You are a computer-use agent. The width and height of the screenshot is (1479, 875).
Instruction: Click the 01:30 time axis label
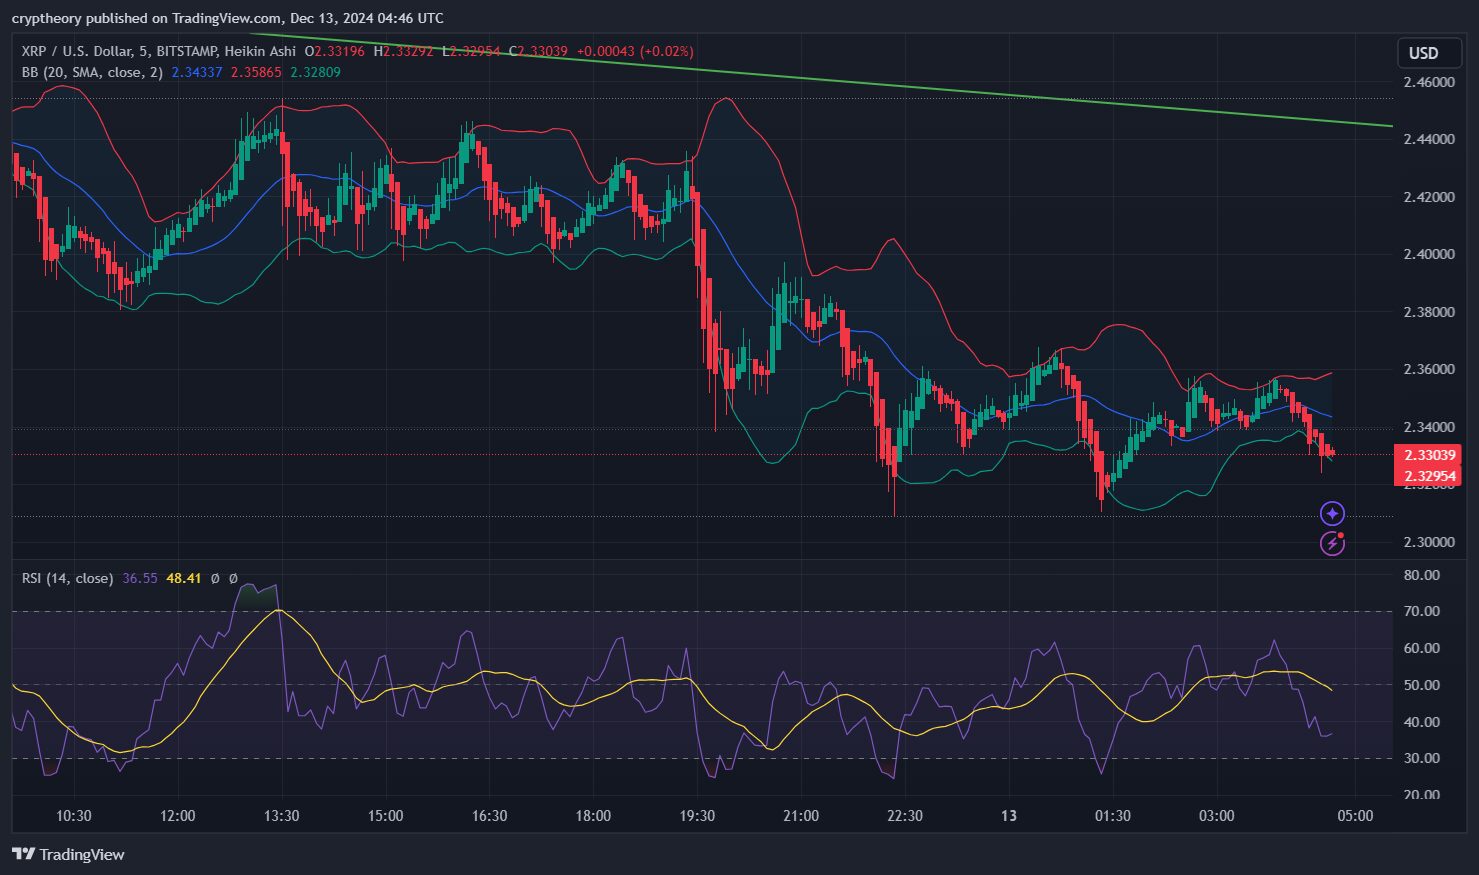(x=1113, y=816)
